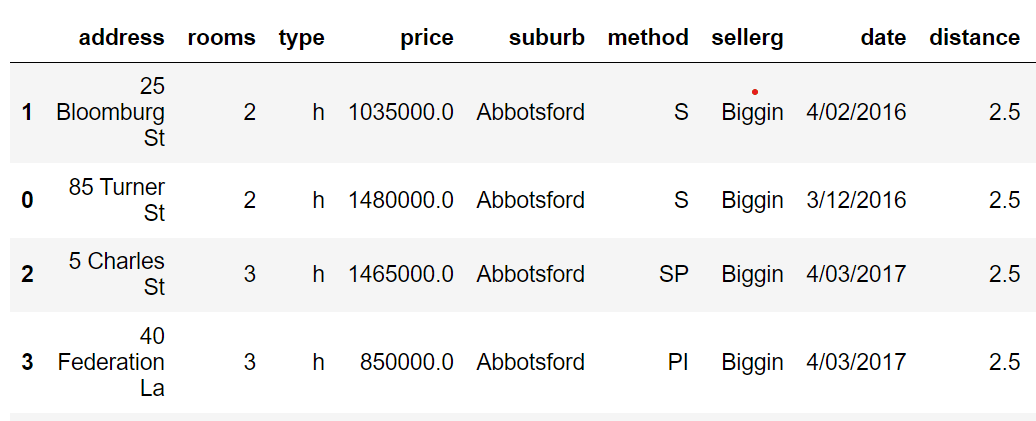Click the date 3/12/2016 cell
This screenshot has height=421, width=1036.
pyautogui.click(x=856, y=200)
